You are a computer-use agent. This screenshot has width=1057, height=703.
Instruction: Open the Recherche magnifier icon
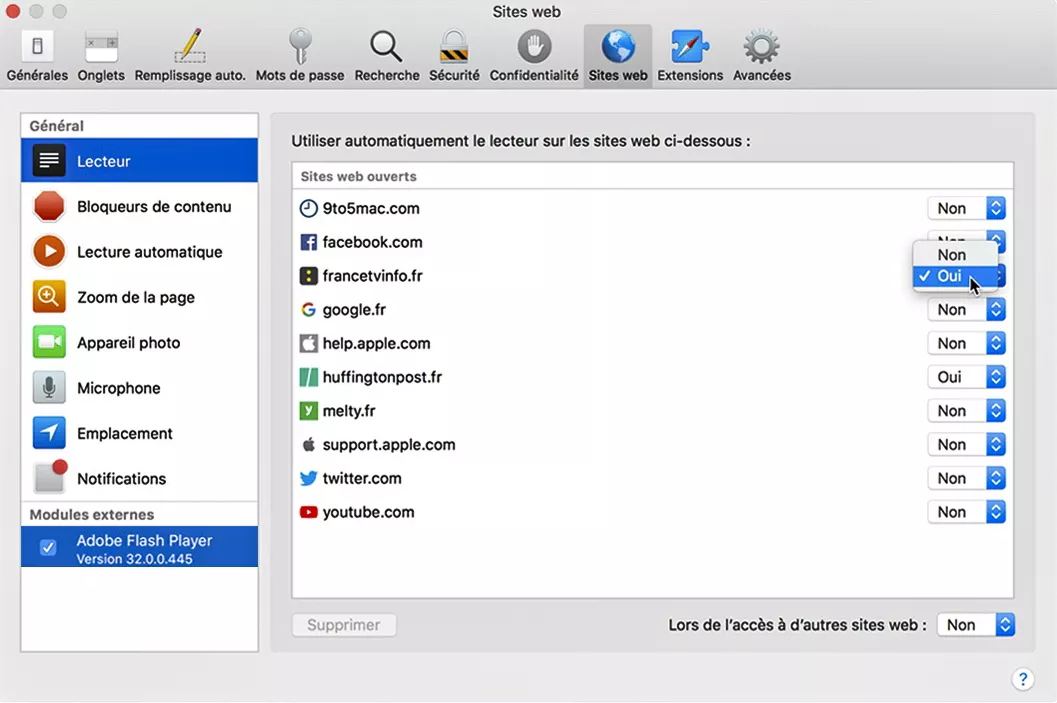(386, 47)
